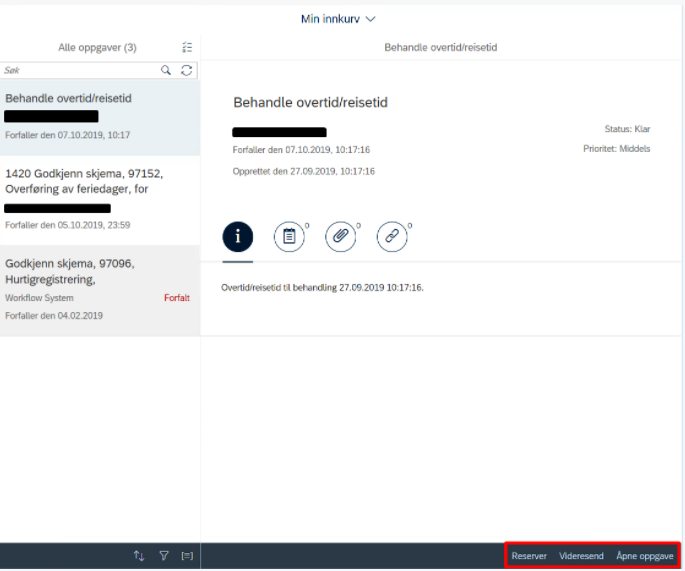The height and width of the screenshot is (571, 685).
Task: Open task 1420 Godkjenn skjema, 97152
Action: tap(100, 200)
